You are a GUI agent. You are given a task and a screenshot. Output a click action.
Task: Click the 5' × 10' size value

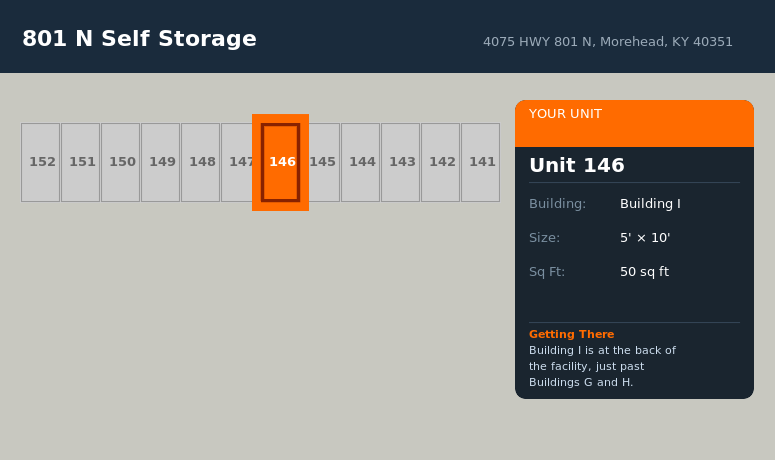coord(645,238)
